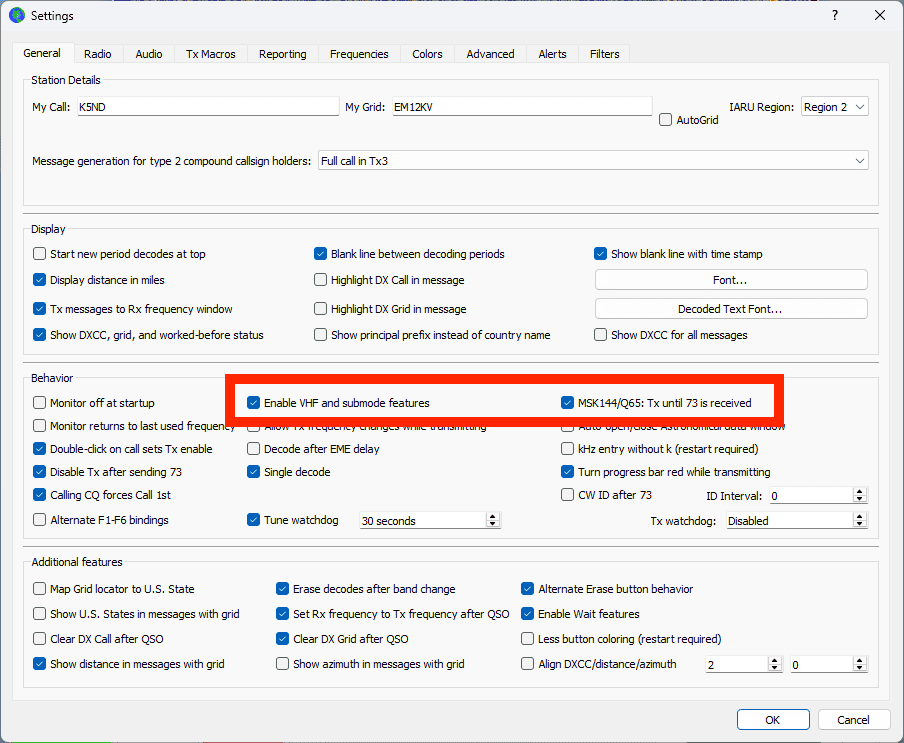
Task: Enable the AutoGrid checkbox
Action: point(666,120)
